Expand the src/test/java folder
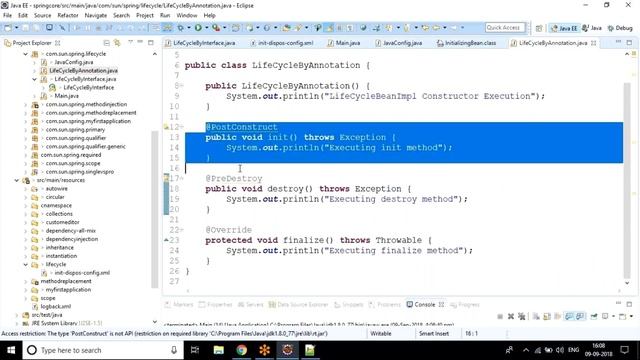This screenshot has height=360, width=640. (17, 315)
